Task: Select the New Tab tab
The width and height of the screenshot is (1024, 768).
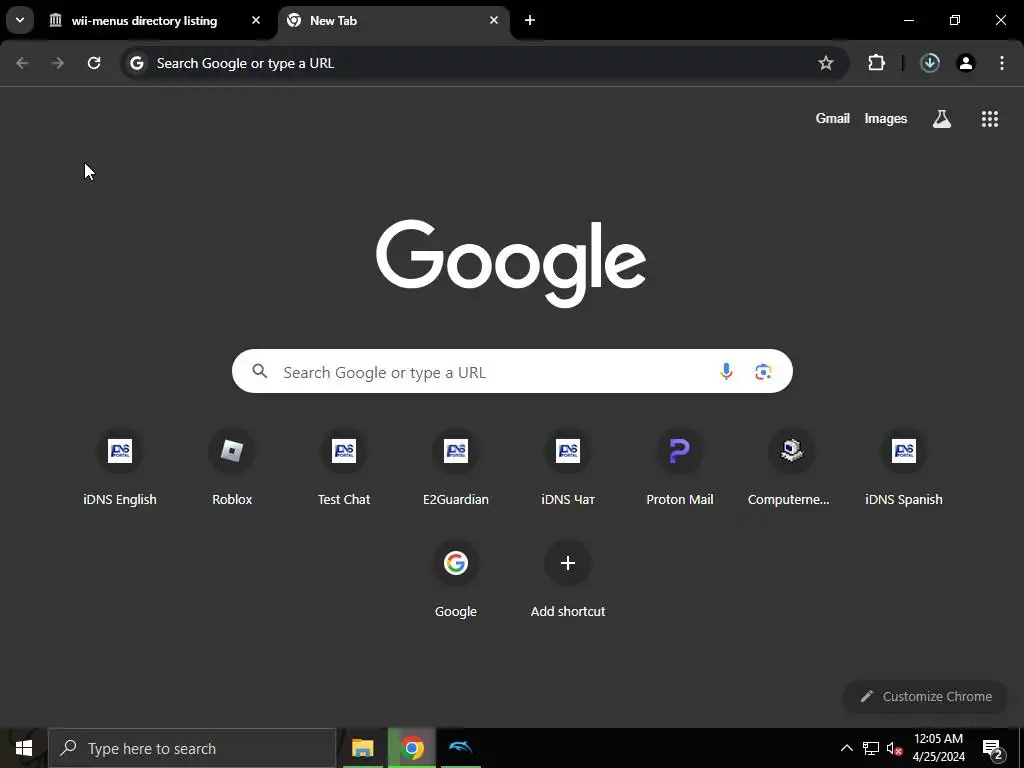Action: [x=394, y=20]
